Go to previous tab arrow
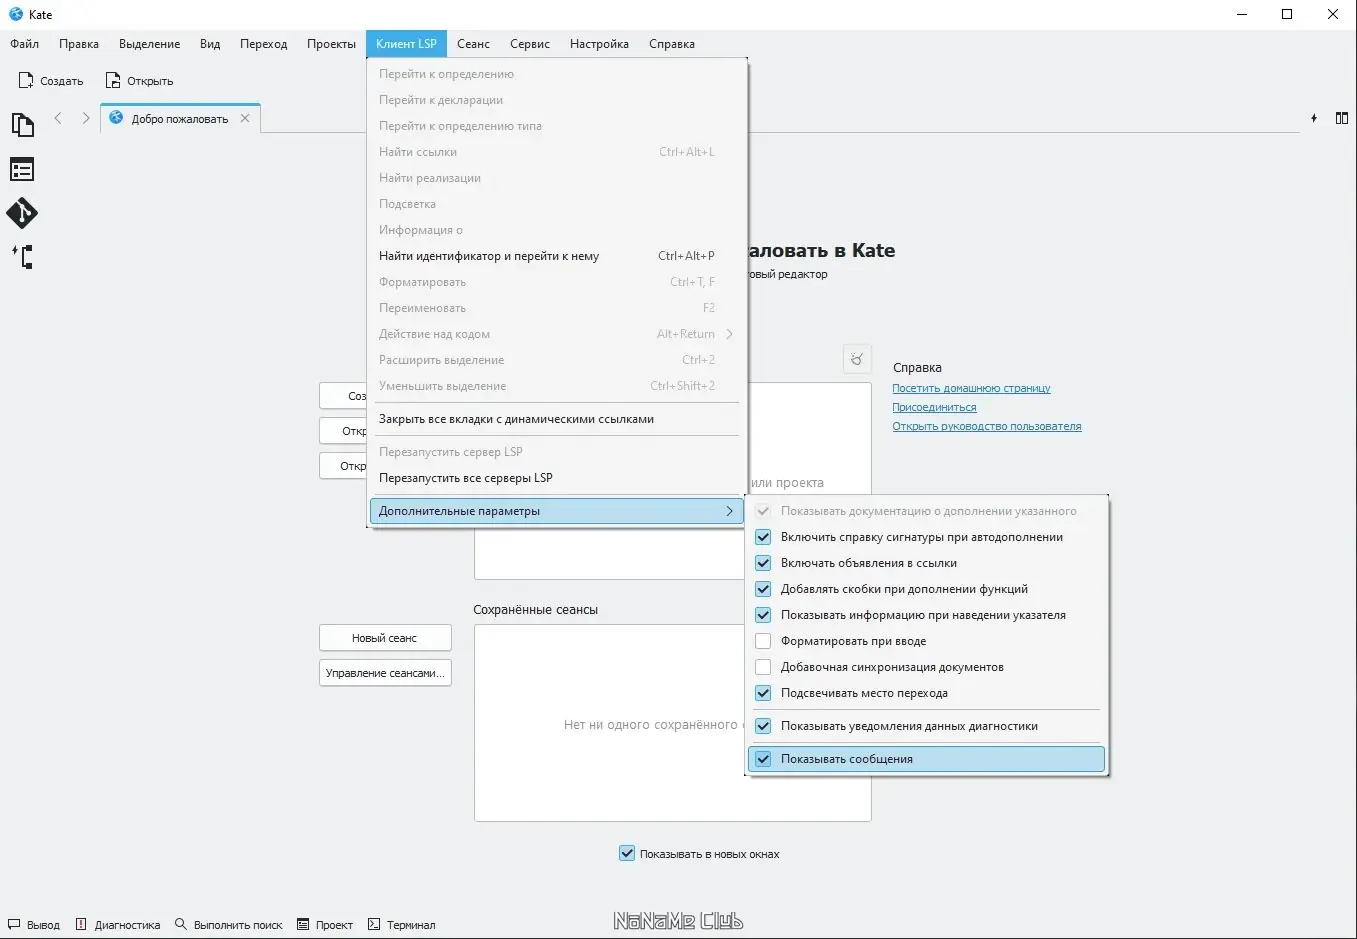This screenshot has height=939, width=1357. point(58,118)
